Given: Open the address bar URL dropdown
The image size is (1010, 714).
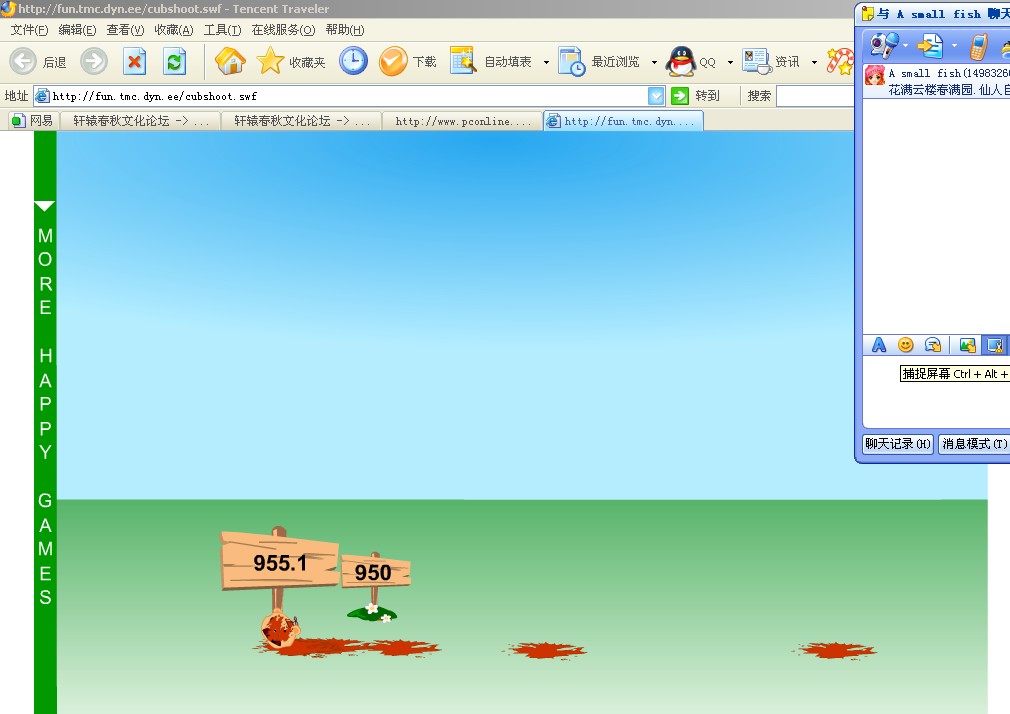Looking at the screenshot, I should coord(656,96).
